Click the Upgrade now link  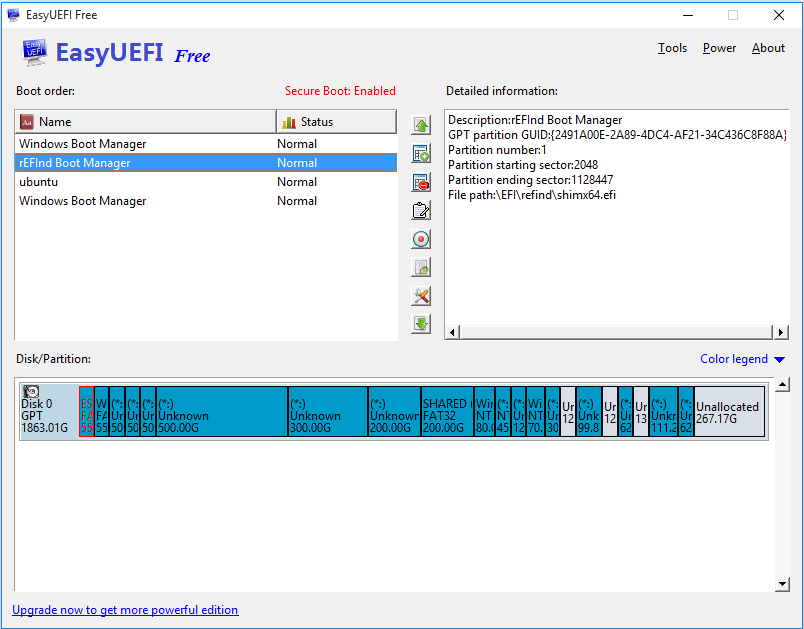125,609
